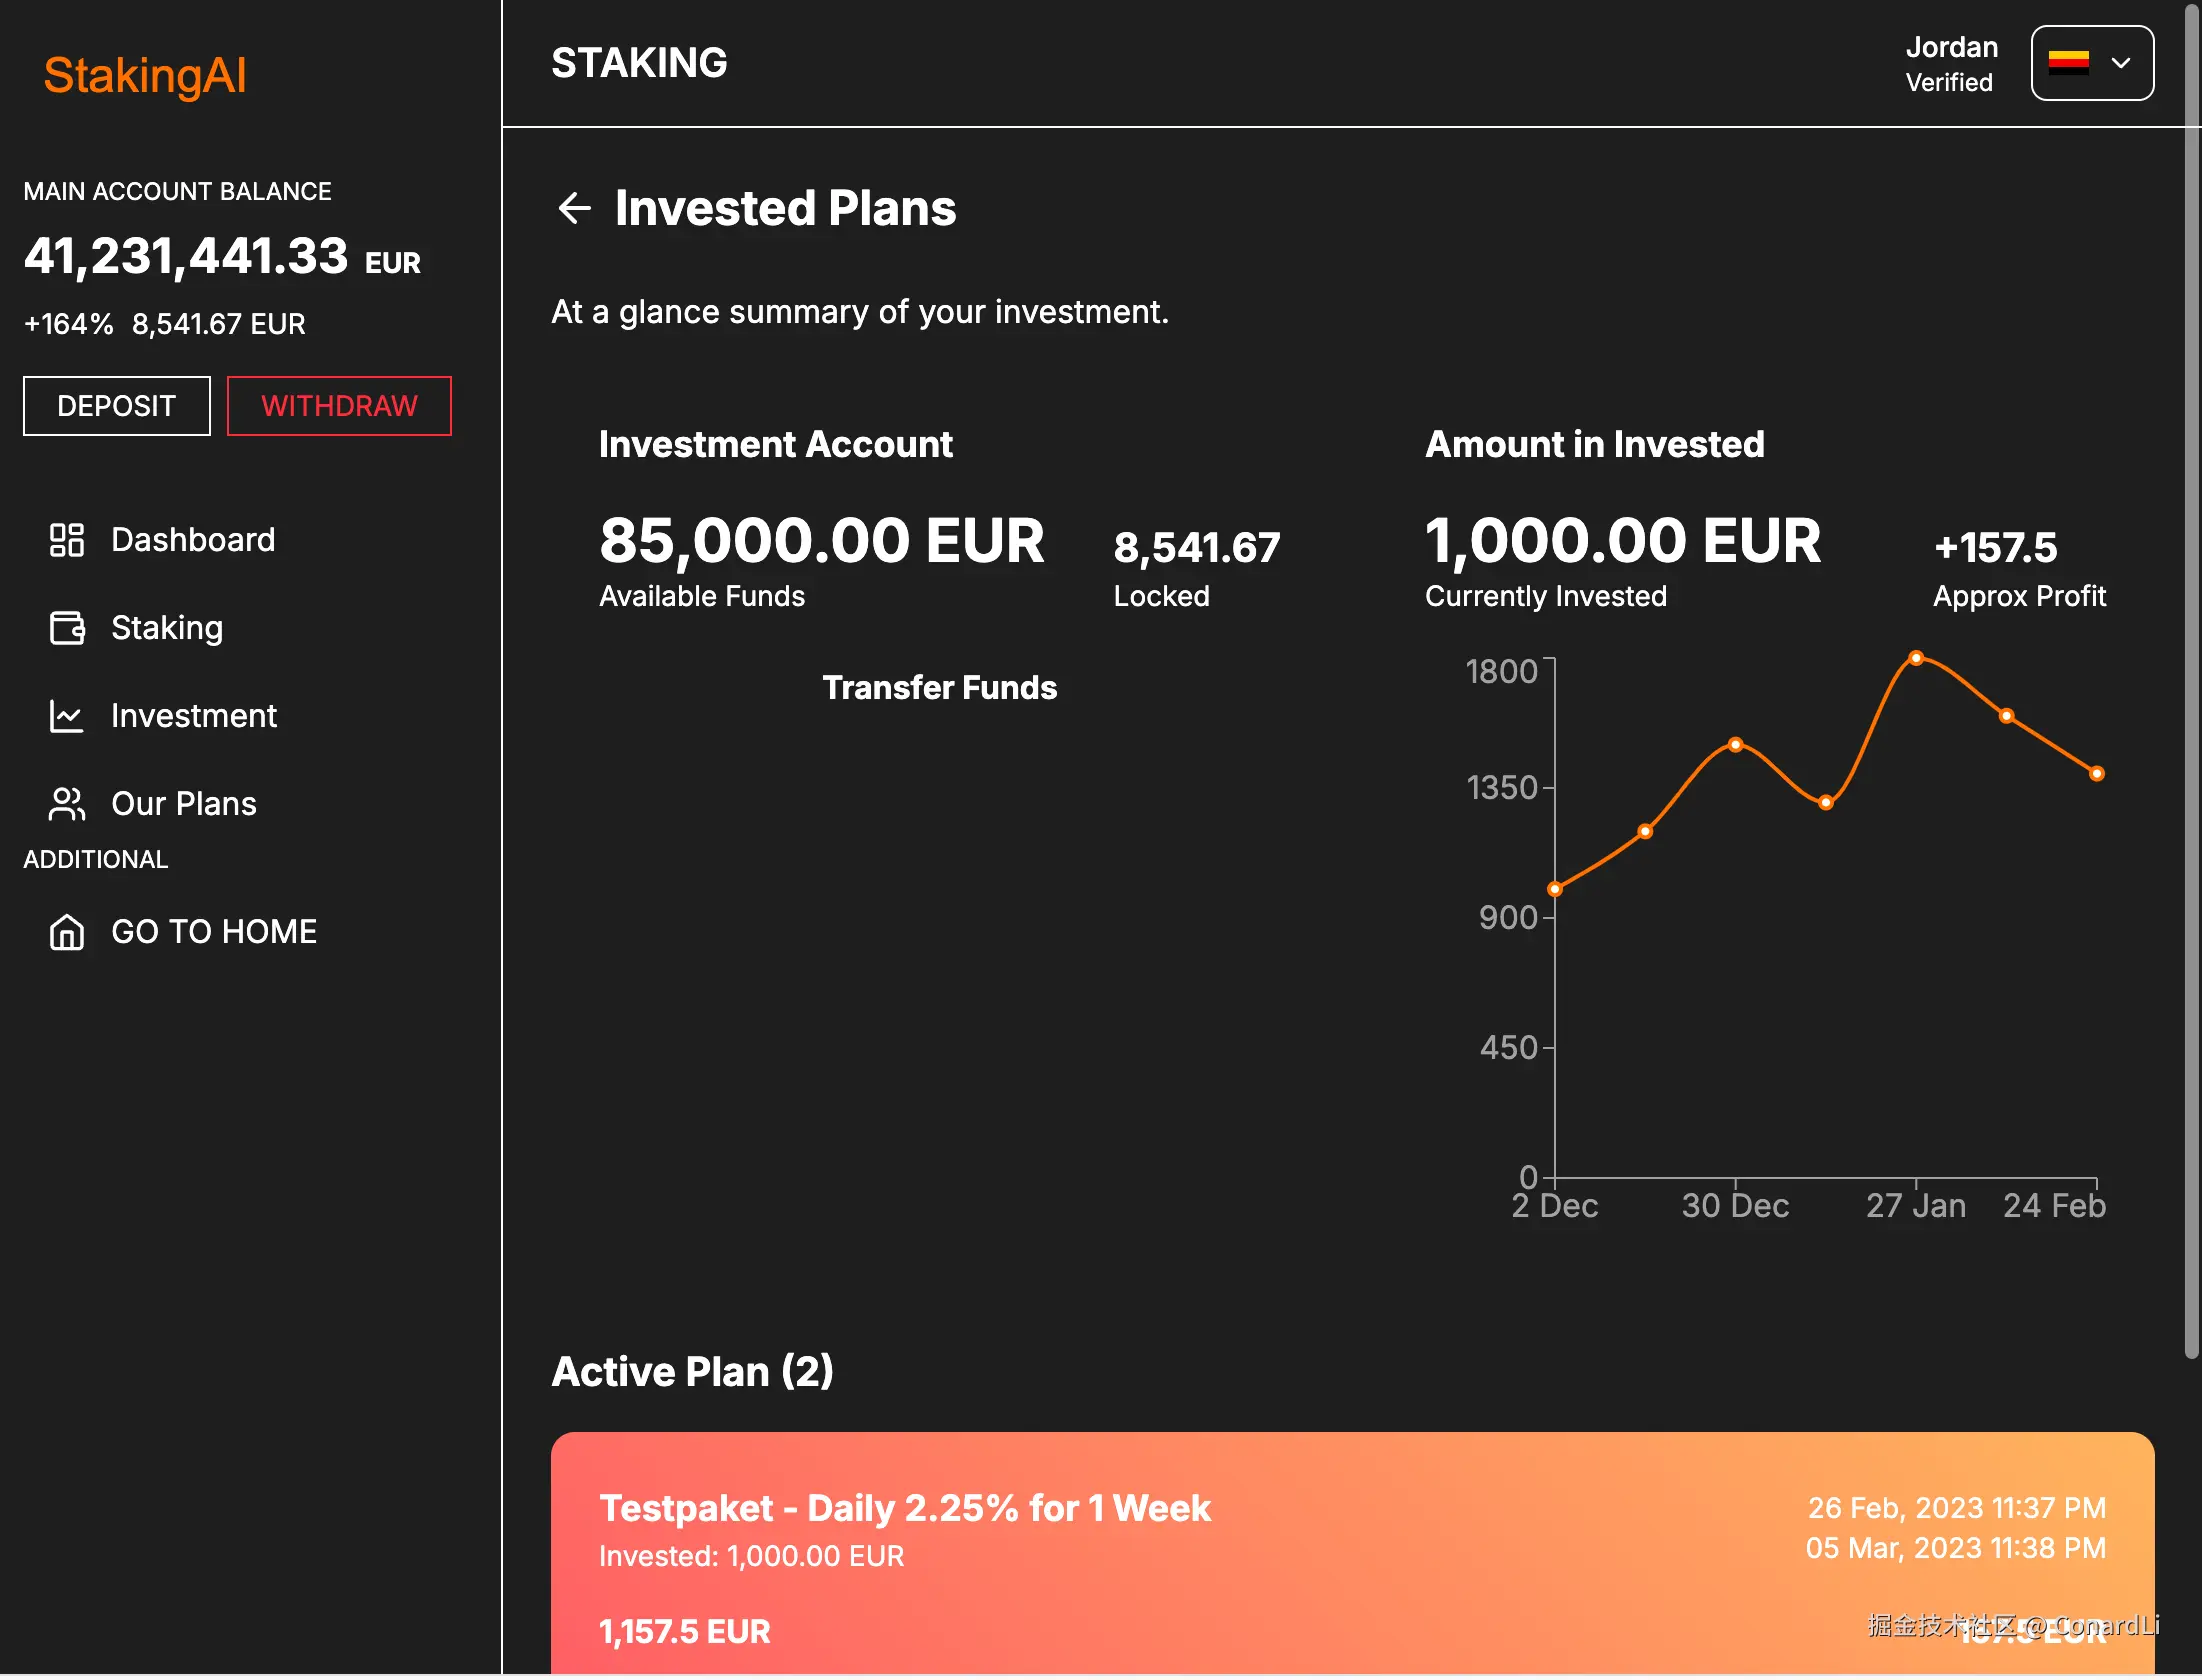This screenshot has width=2202, height=1680.
Task: Click the last data point on chart
Action: click(2097, 774)
